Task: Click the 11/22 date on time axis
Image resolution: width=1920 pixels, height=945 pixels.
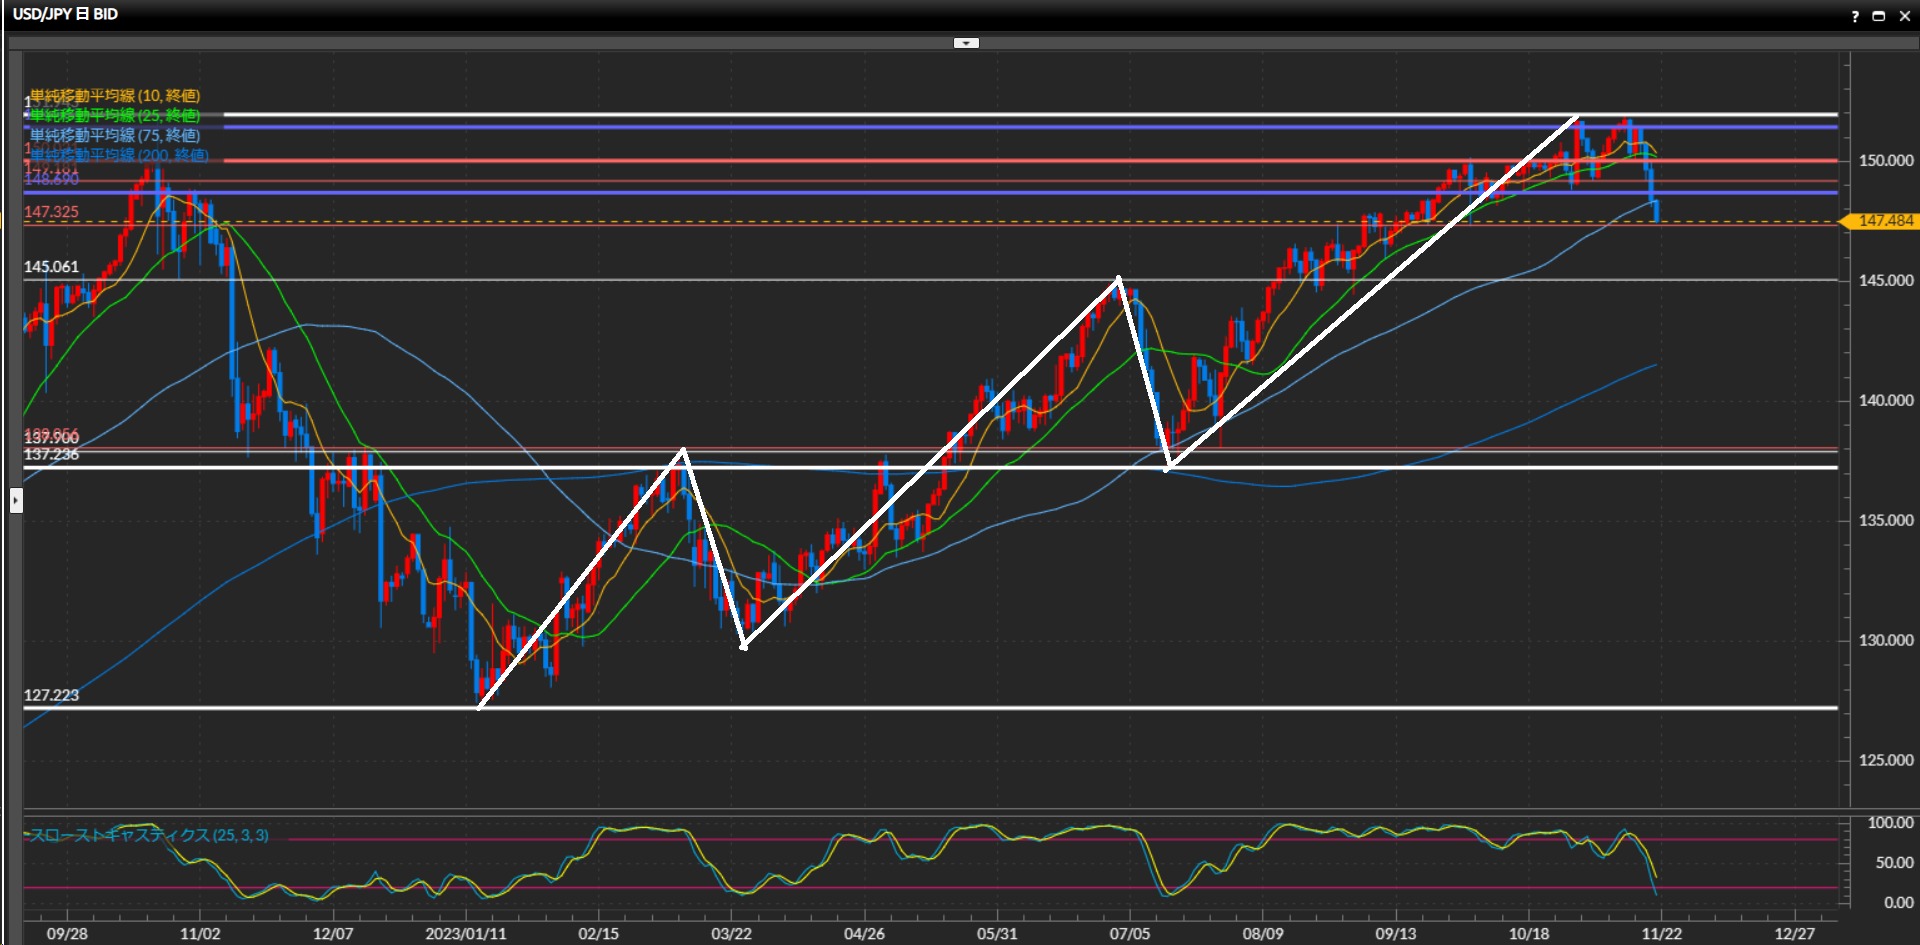Action: click(1661, 933)
